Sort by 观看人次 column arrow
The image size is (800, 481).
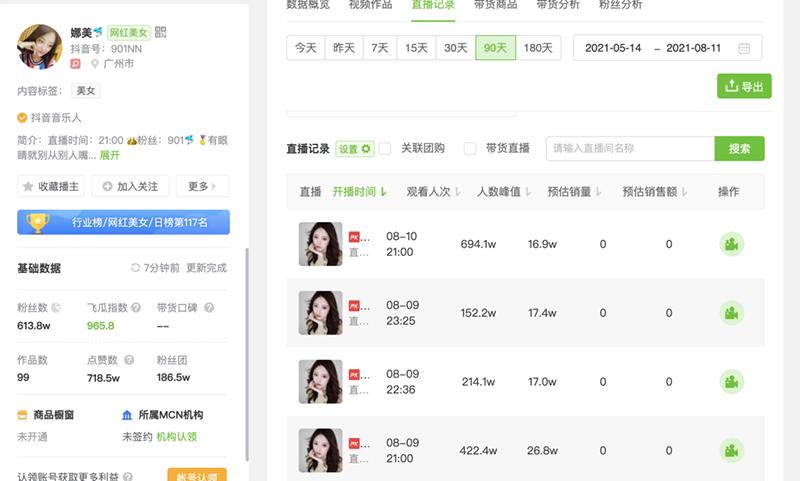(458, 192)
